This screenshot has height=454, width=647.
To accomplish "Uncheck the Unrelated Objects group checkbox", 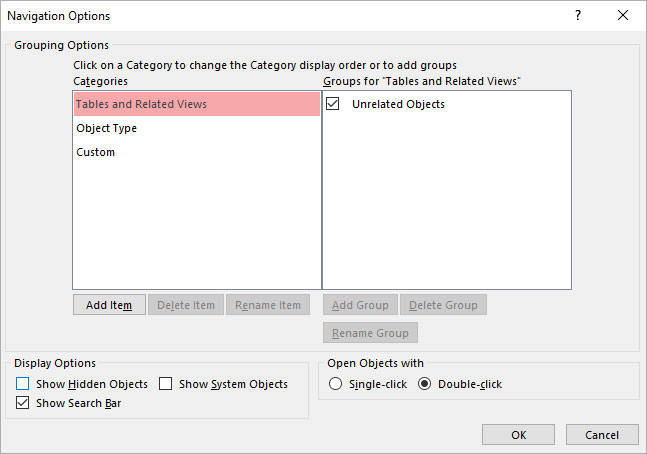I will (x=333, y=104).
